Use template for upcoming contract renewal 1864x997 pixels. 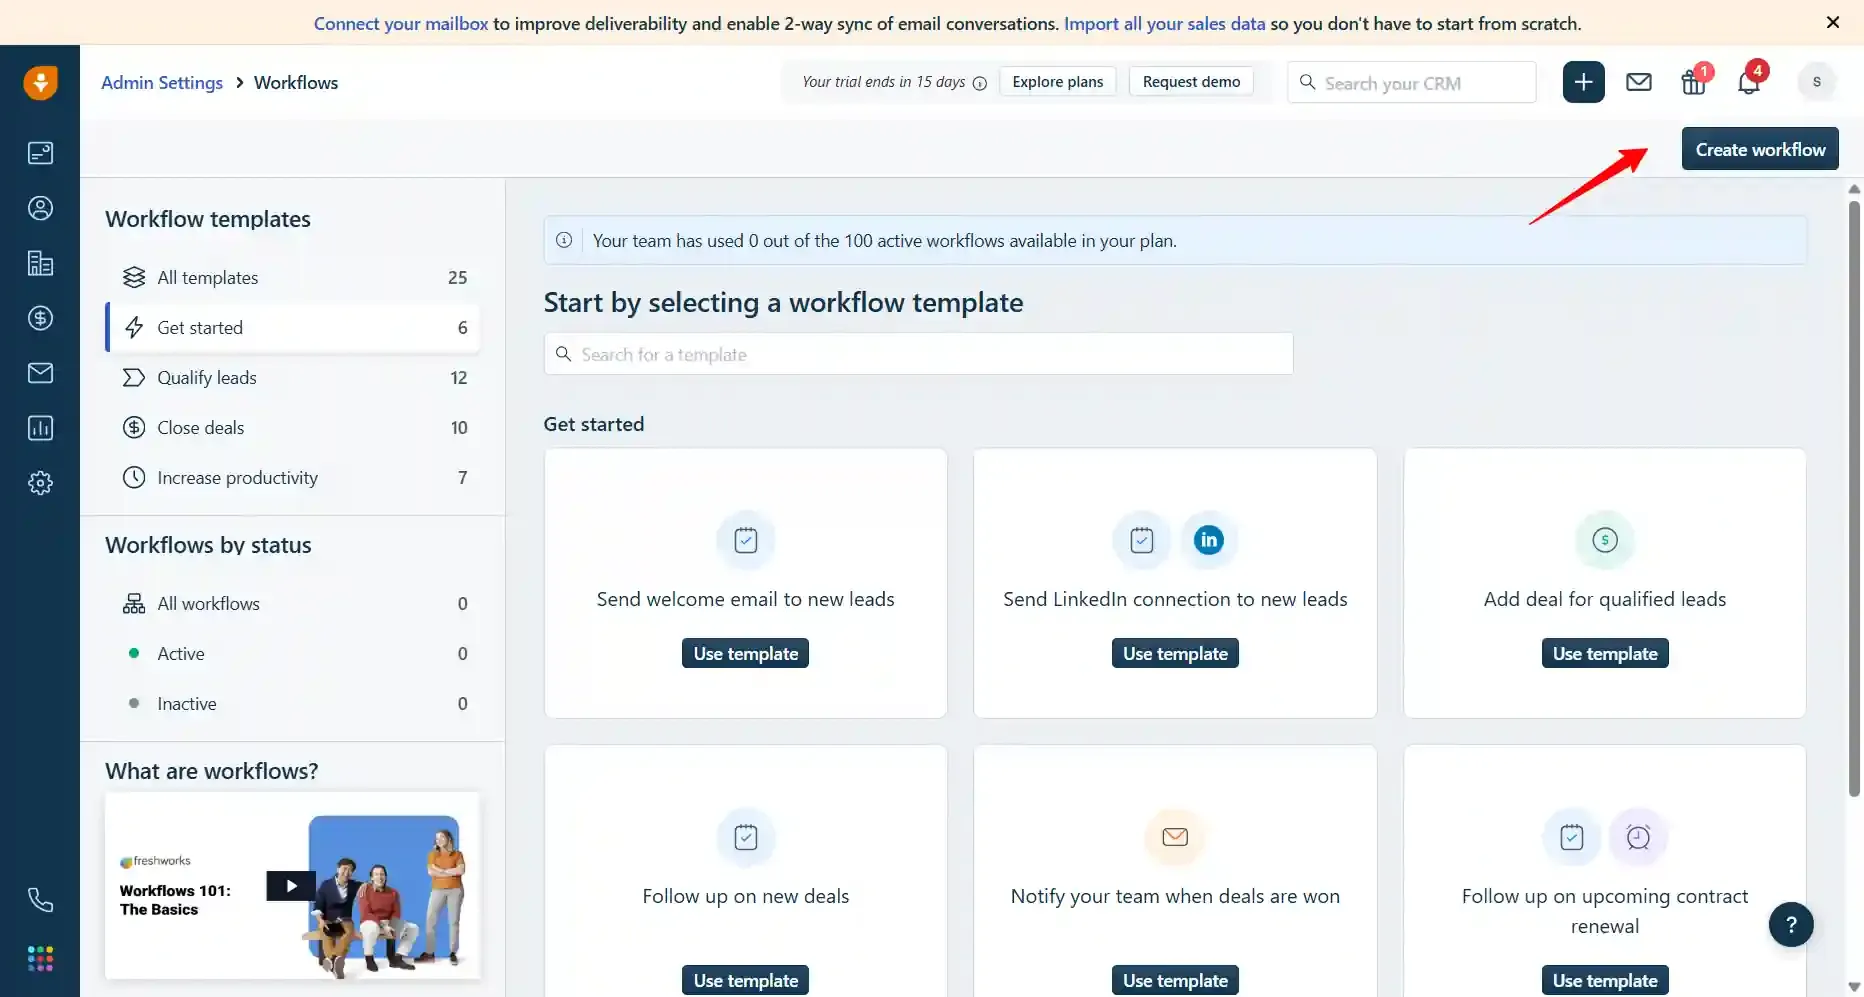click(1604, 980)
